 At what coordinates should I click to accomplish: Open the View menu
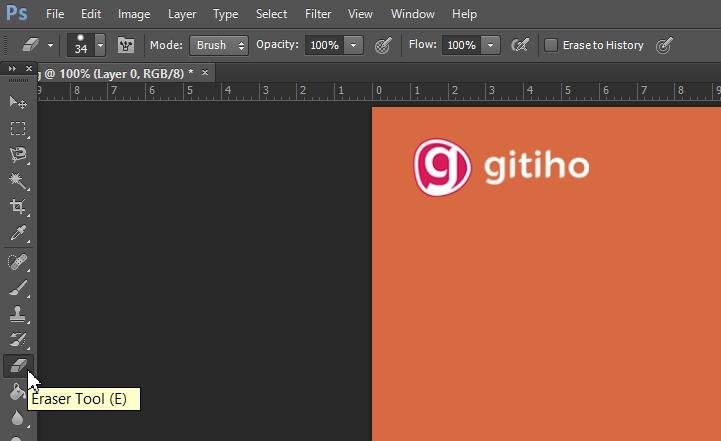tap(360, 14)
